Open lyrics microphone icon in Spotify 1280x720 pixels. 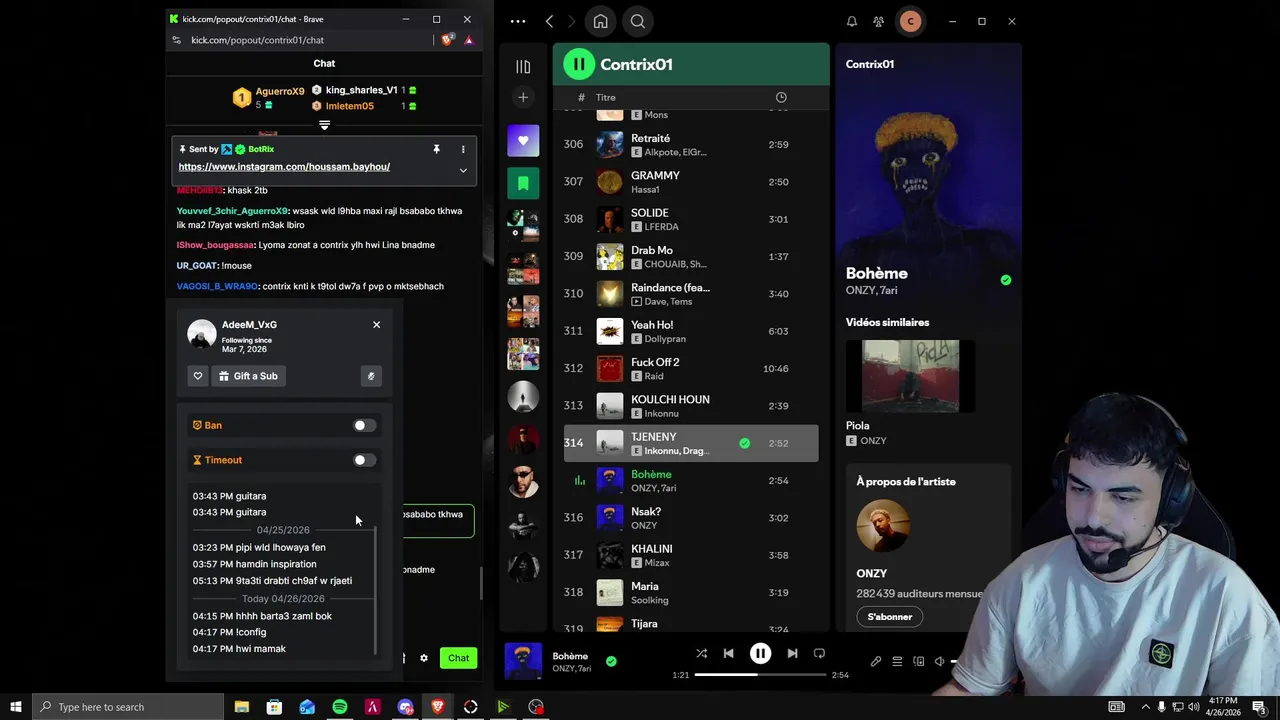[876, 661]
